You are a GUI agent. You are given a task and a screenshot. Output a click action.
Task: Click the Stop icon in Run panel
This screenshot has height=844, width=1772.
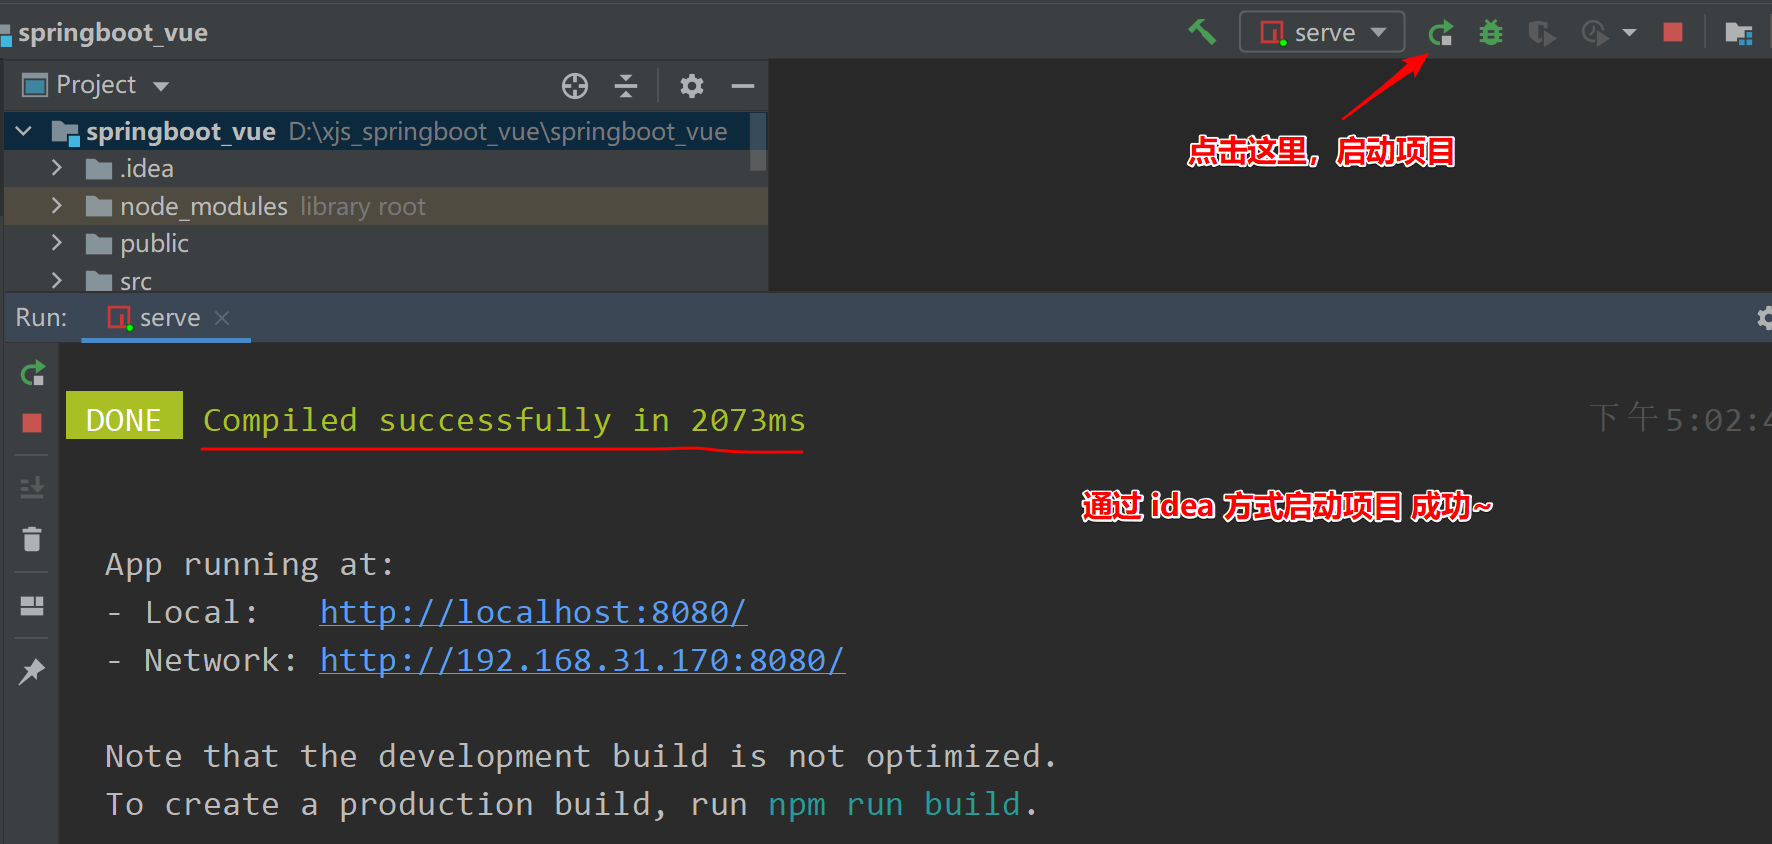click(32, 423)
